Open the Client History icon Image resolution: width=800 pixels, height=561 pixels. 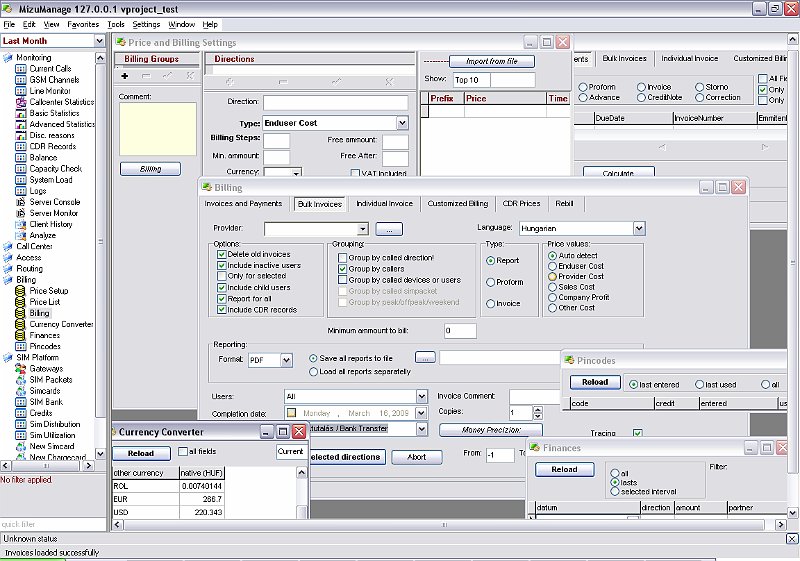20,224
